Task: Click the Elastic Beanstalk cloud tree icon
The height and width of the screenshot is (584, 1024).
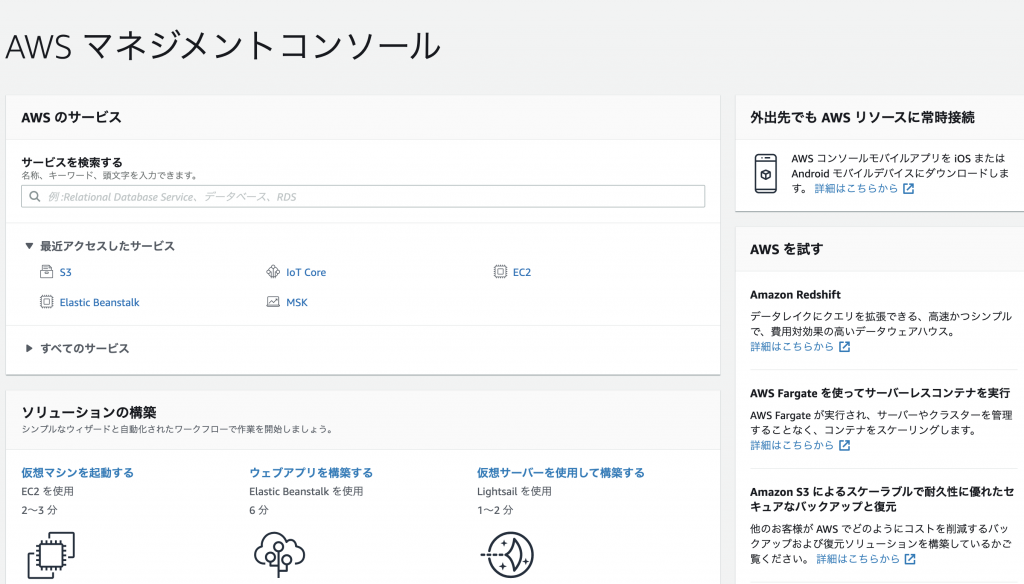Action: [280, 554]
